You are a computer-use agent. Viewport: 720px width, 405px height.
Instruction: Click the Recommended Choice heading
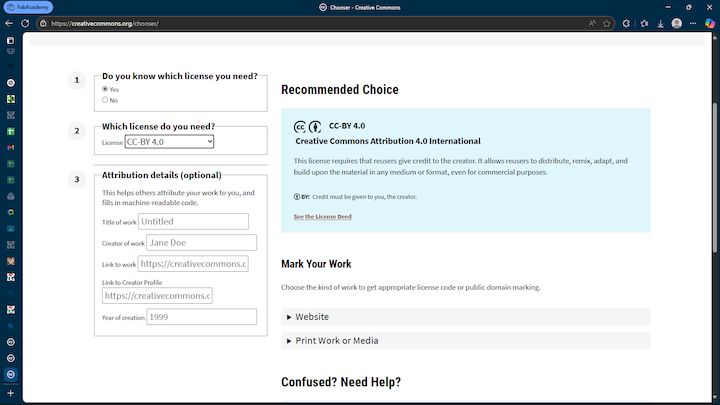tap(340, 90)
